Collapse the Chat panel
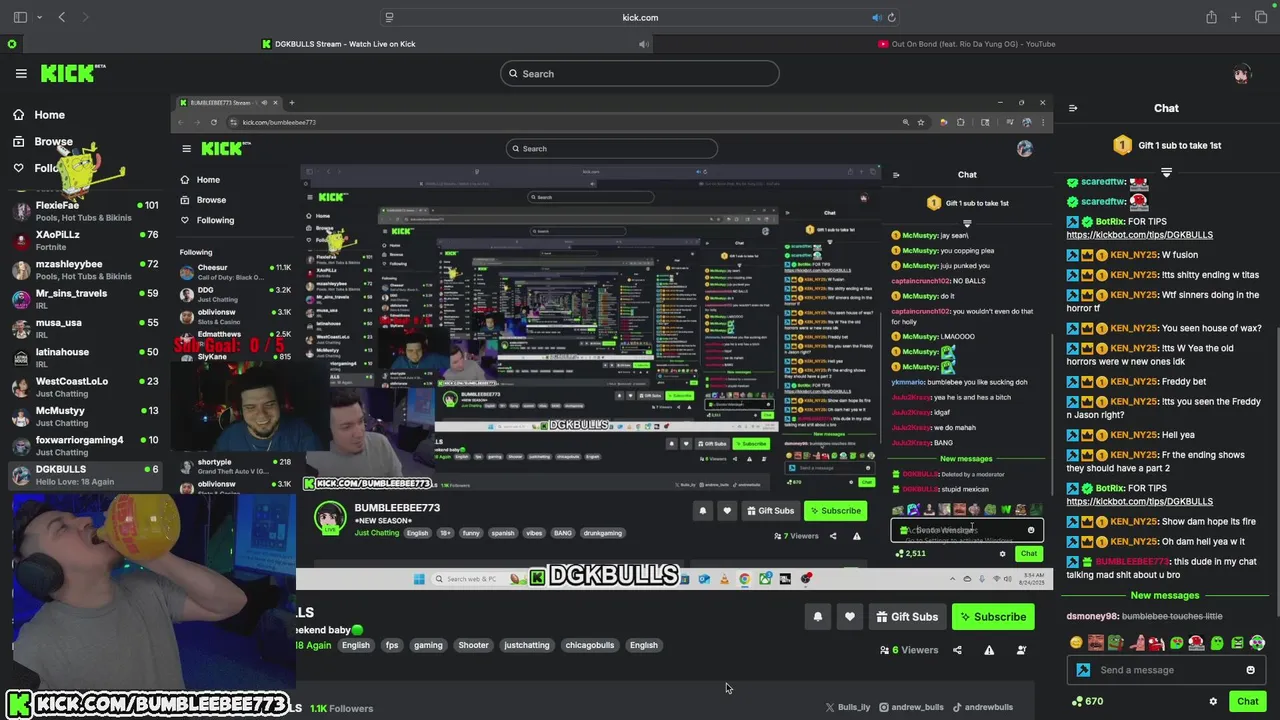Screen dimensions: 1280x720 (1073, 108)
